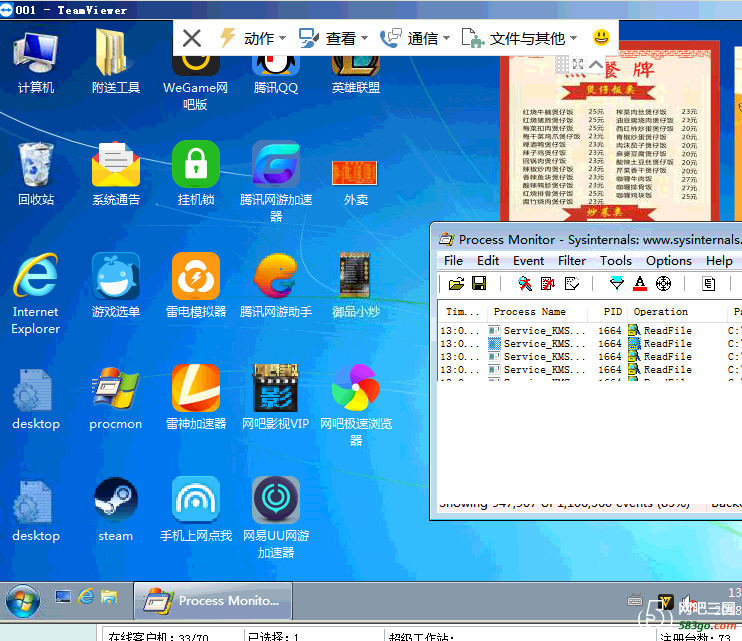Screen dimensions: 742x641
Task: Toggle the Autoscroll icon in Process Monitor
Action: click(x=548, y=284)
